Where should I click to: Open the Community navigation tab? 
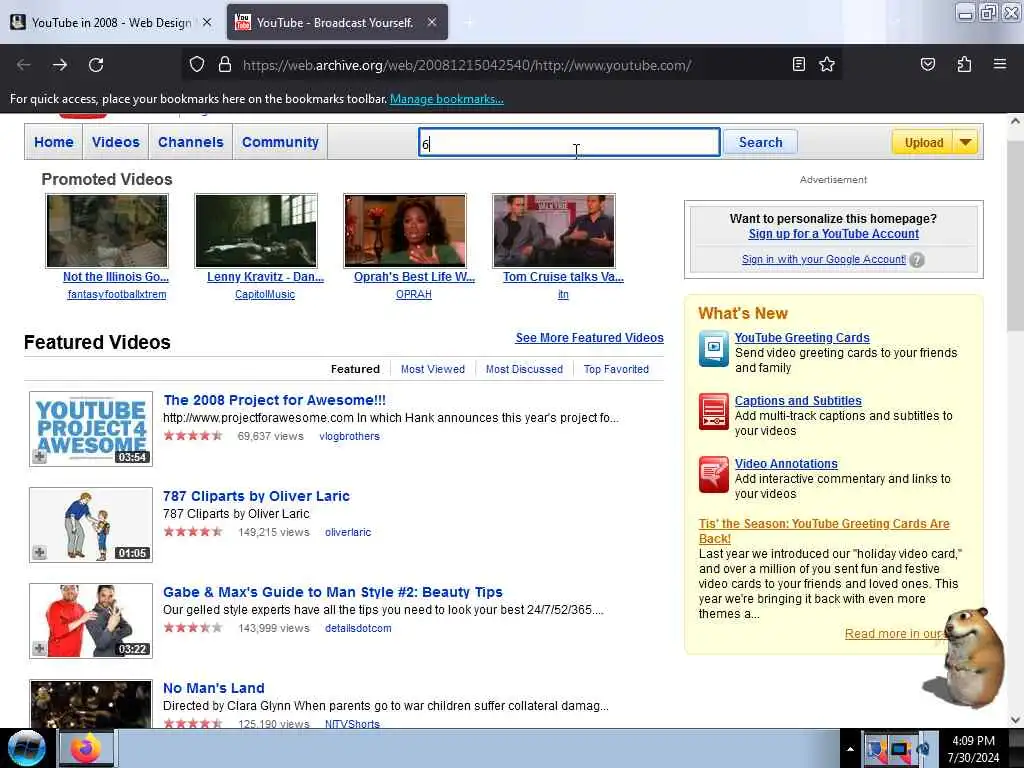280,142
